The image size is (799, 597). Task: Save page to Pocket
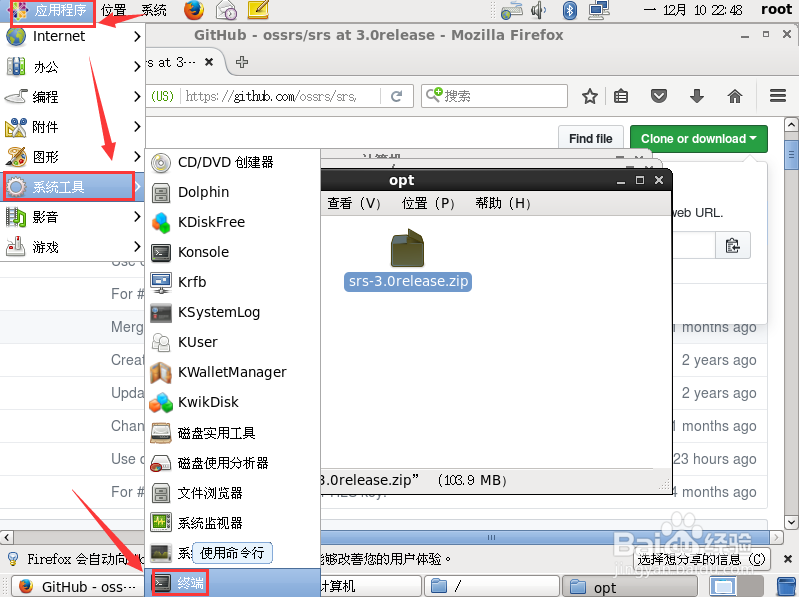click(659, 96)
